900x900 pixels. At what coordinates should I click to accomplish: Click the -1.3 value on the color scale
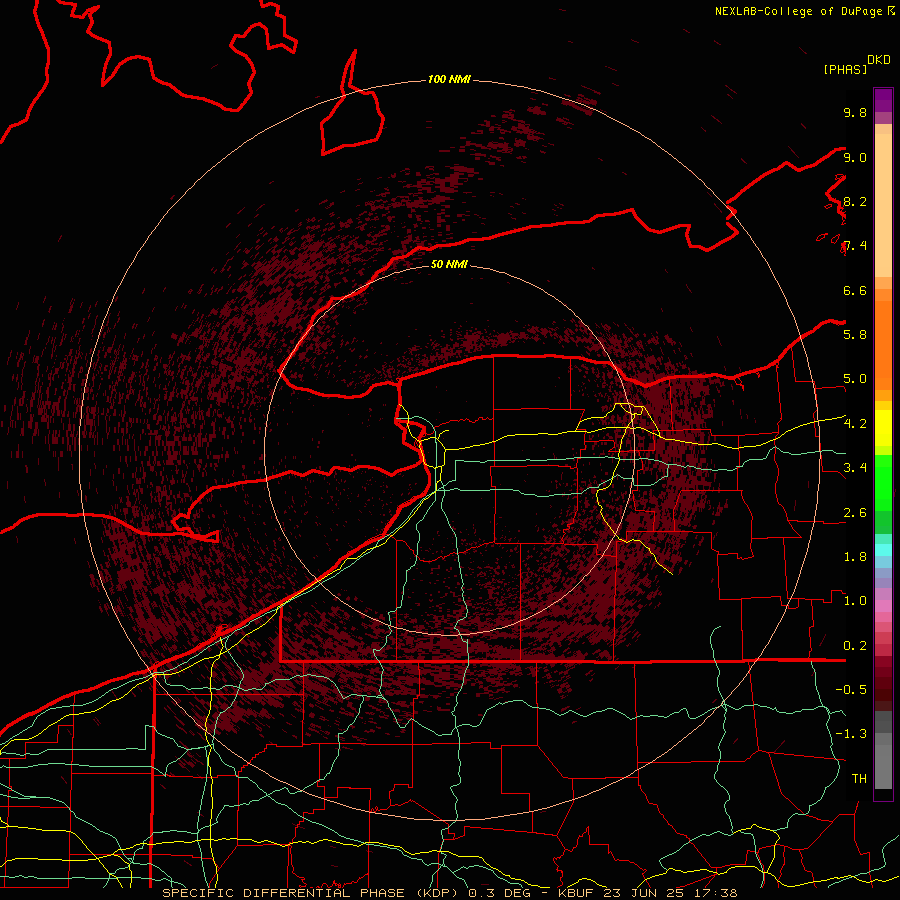[851, 734]
